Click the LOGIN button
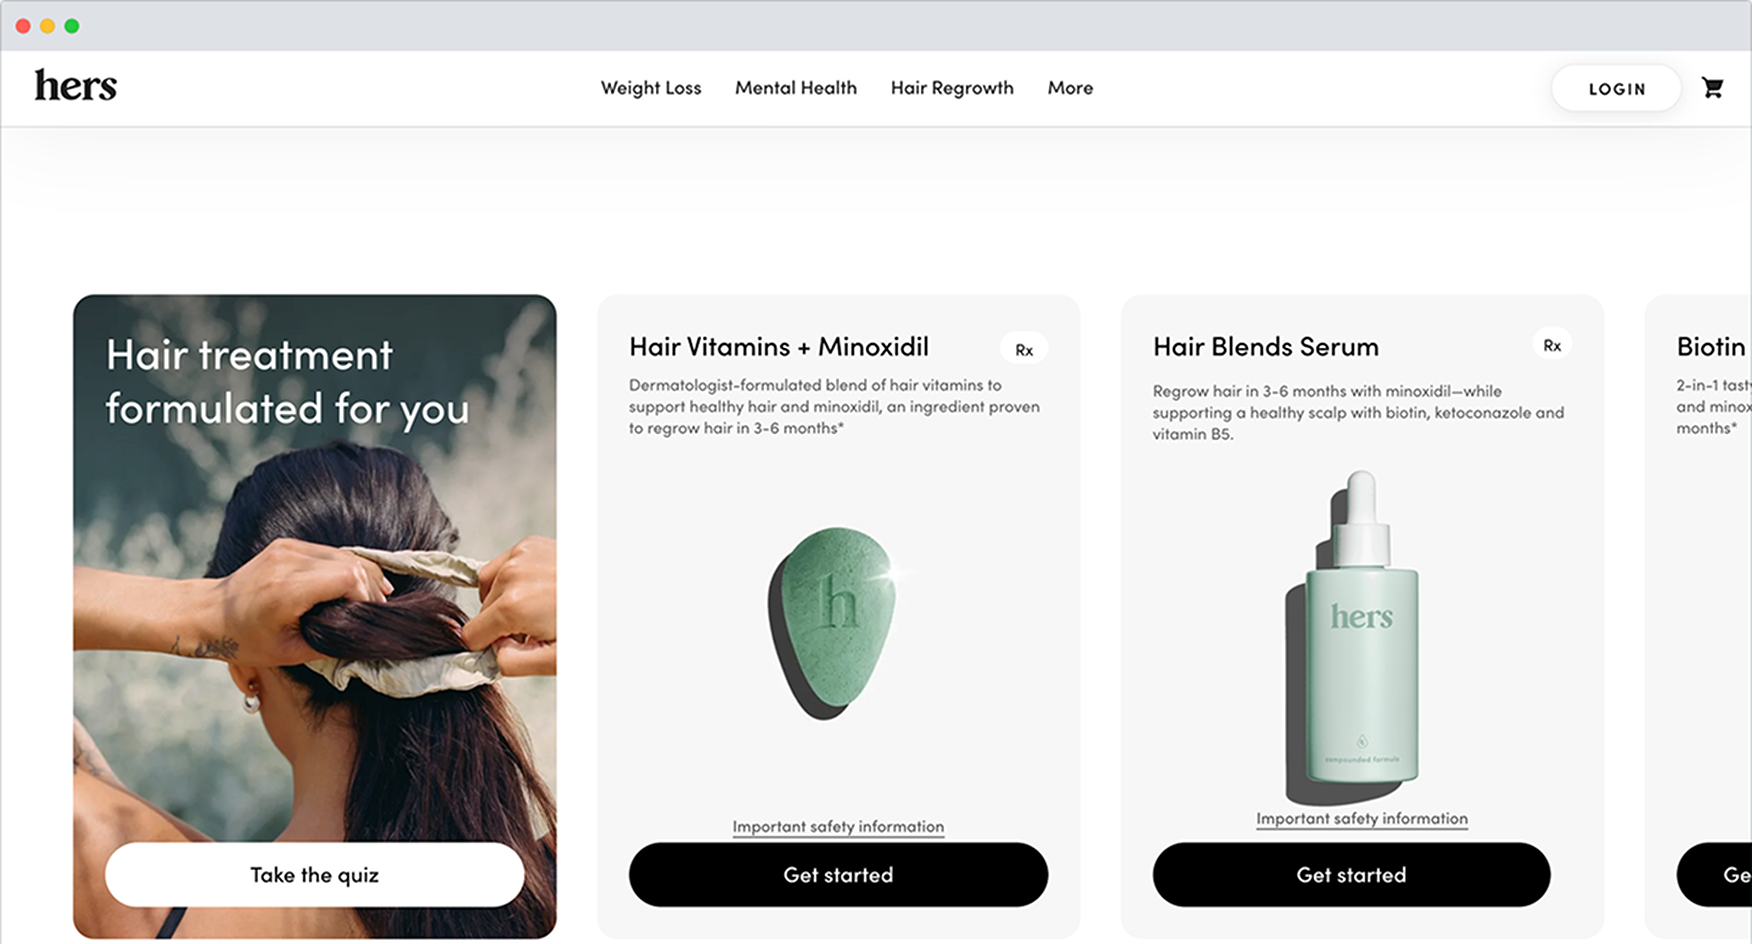Image resolution: width=1752 pixels, height=944 pixels. (x=1617, y=89)
